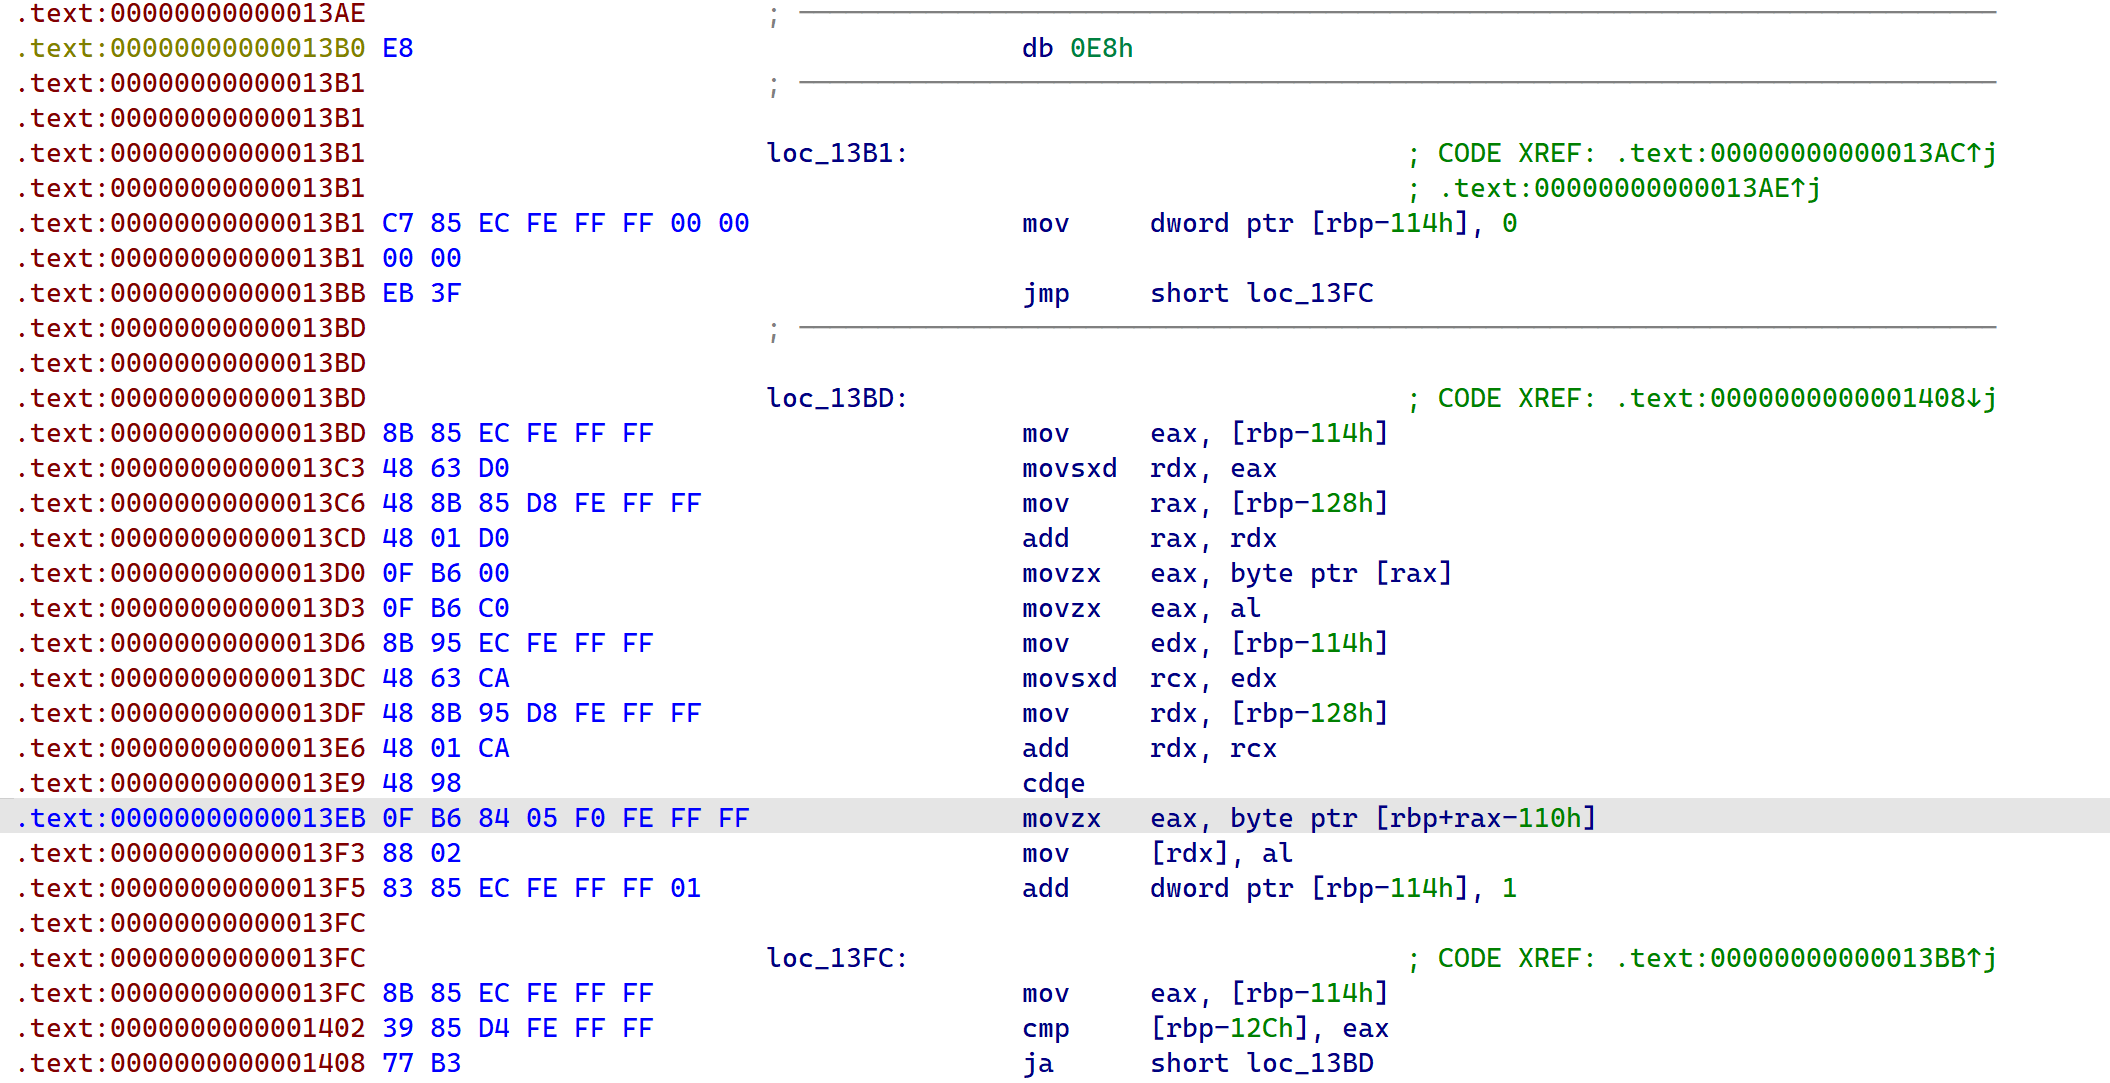
Task: Select the ja short loc_13BD jump target
Action: click(1310, 1063)
